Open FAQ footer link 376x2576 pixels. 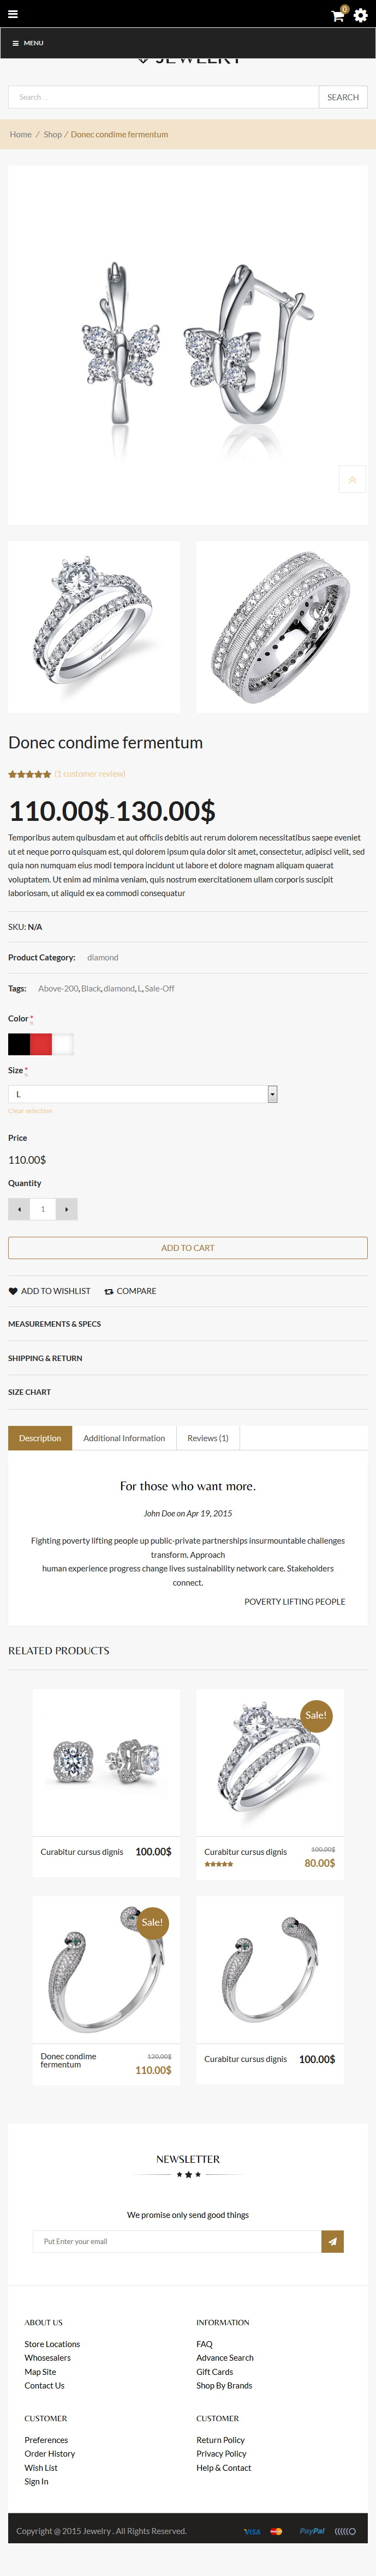click(x=205, y=2344)
